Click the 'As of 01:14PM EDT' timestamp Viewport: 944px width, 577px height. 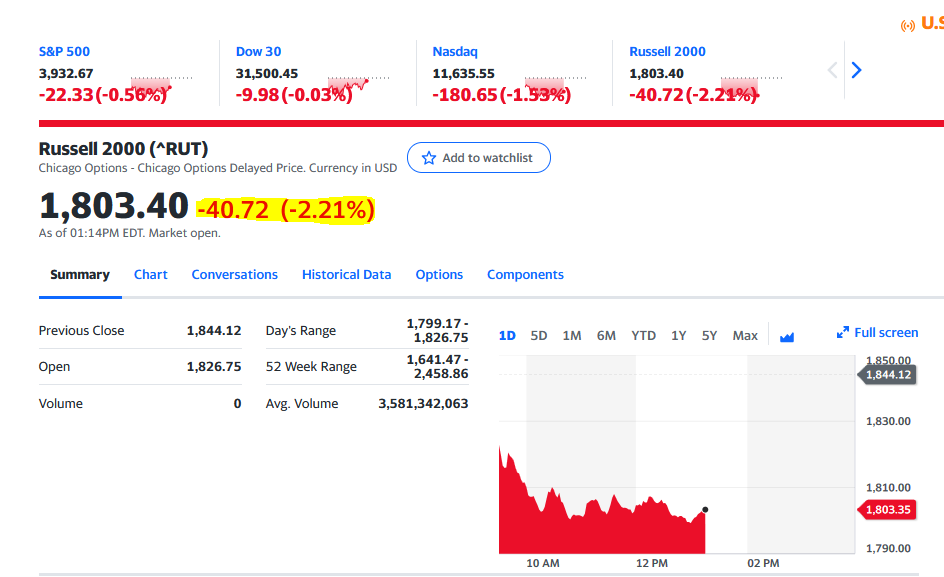pos(129,233)
